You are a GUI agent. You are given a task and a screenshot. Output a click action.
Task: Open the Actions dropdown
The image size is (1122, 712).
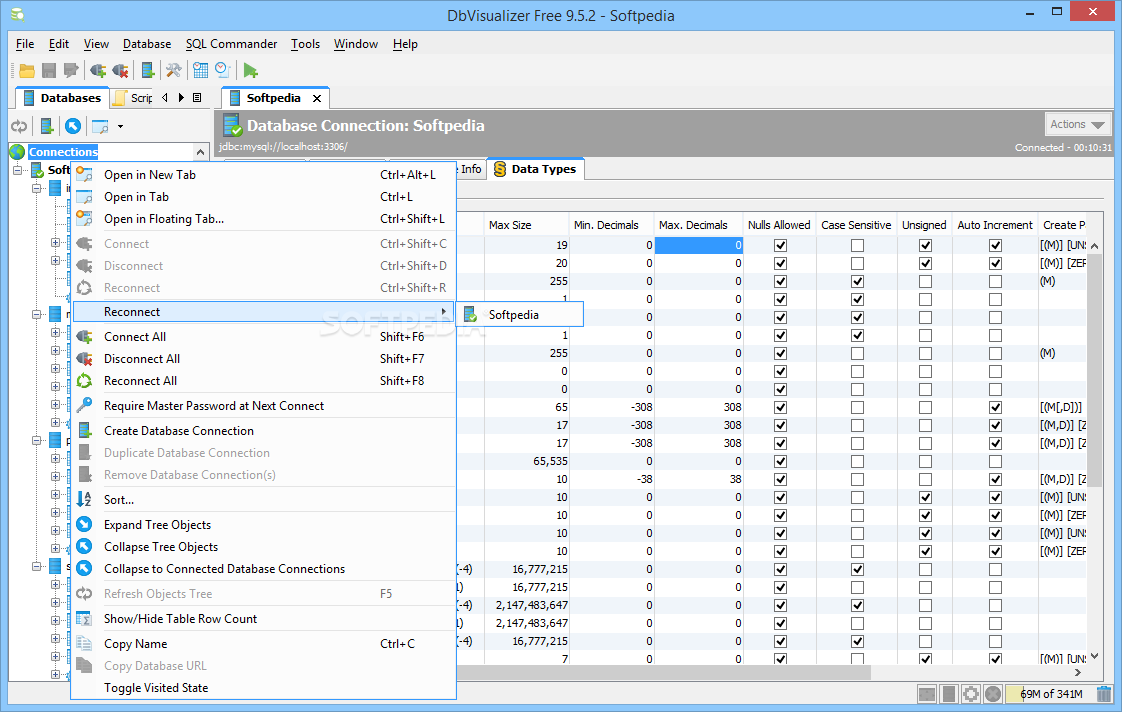point(1078,125)
